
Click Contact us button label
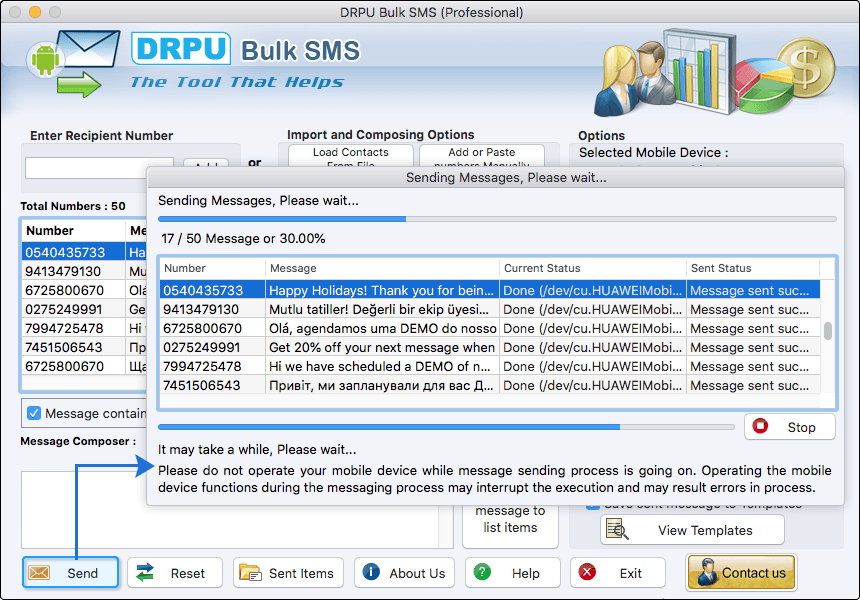pos(754,573)
